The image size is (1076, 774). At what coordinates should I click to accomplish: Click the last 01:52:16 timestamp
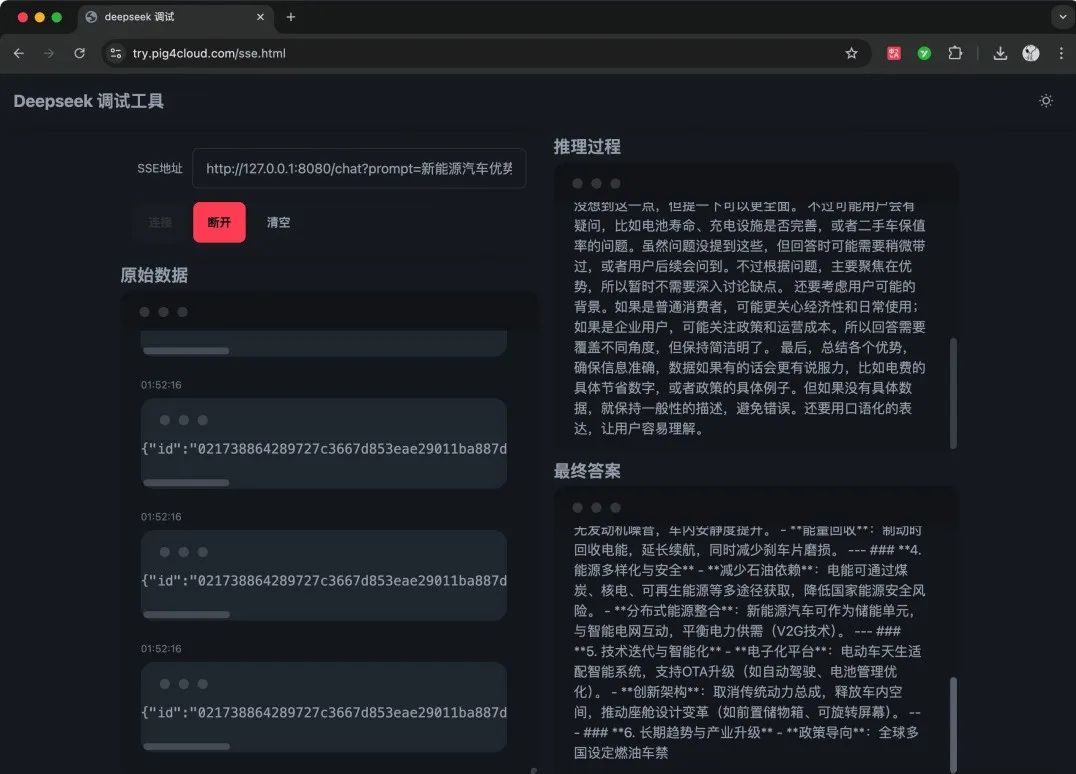161,648
